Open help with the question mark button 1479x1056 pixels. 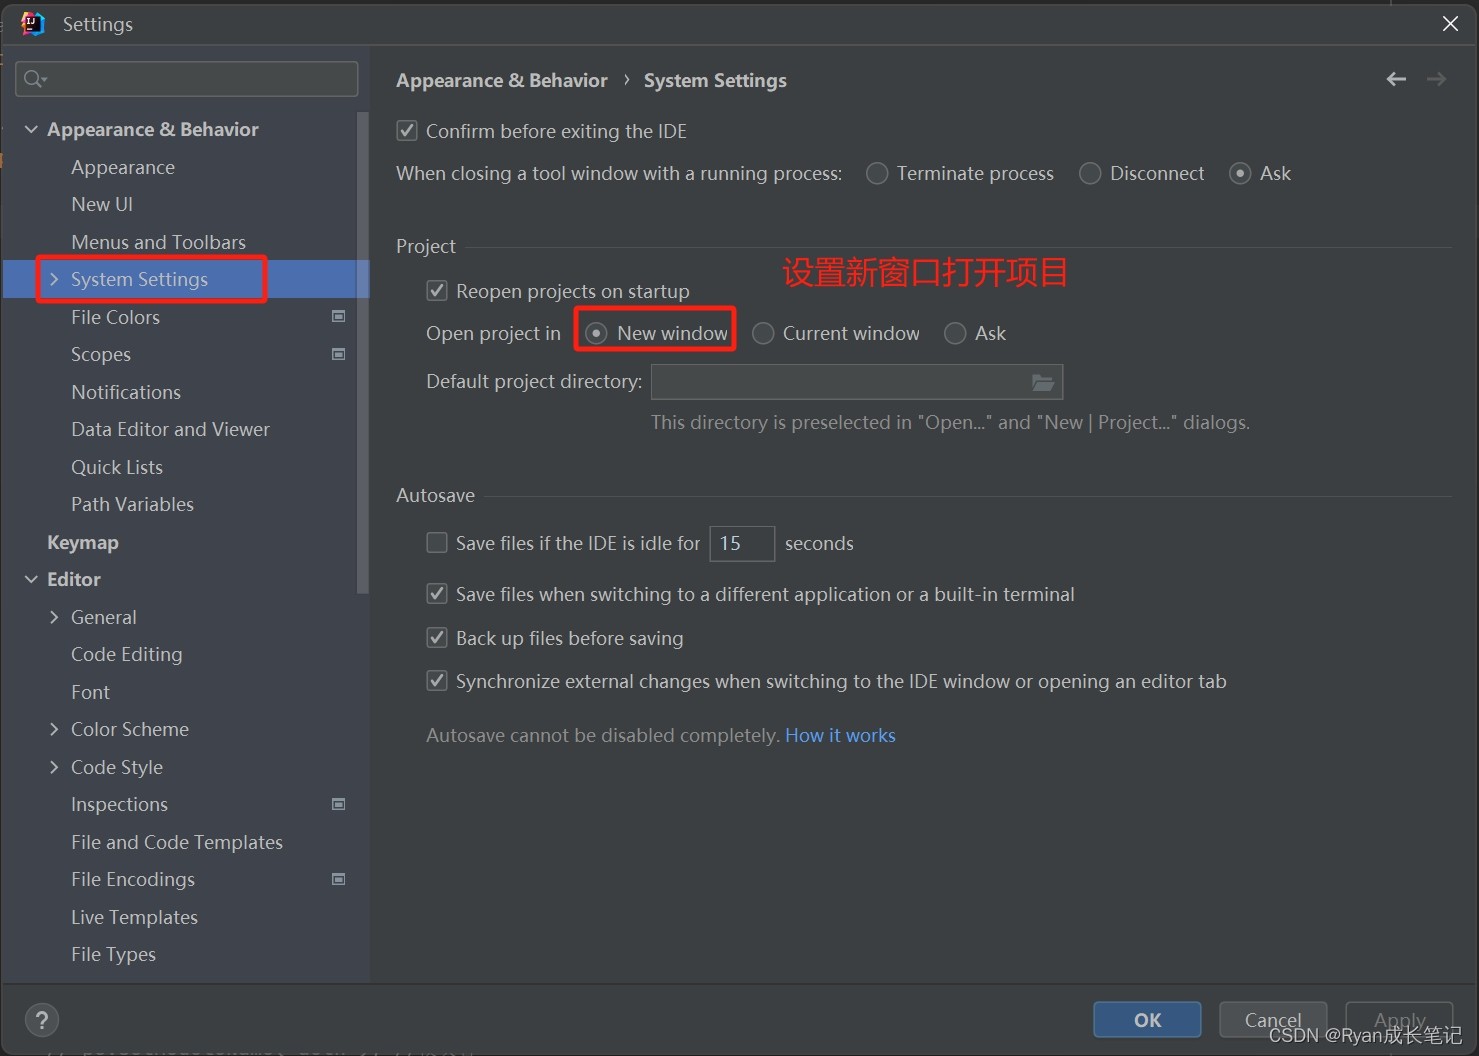(42, 1020)
